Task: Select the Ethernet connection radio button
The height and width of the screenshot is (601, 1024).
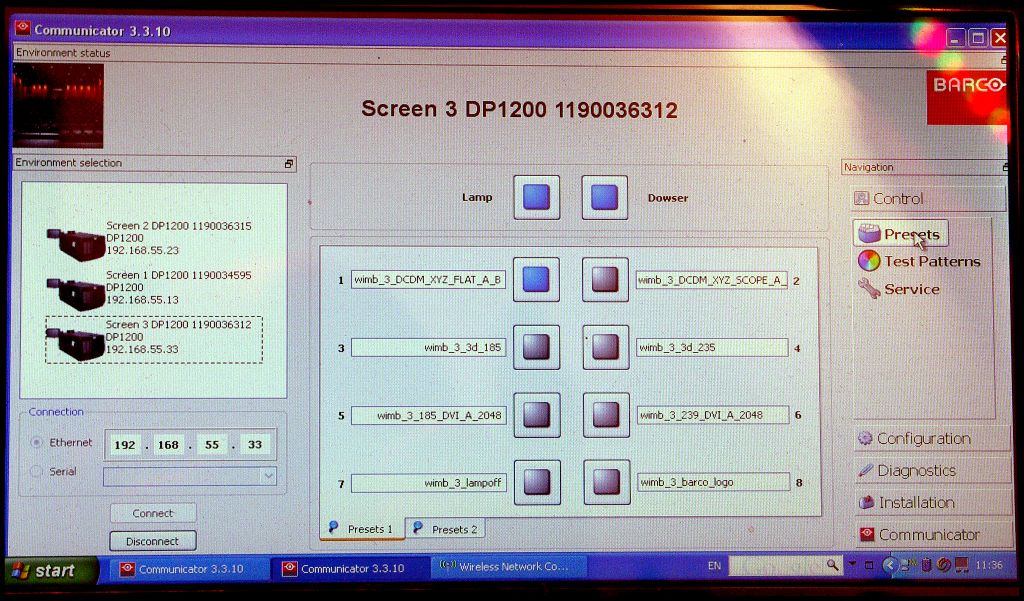Action: tap(37, 442)
